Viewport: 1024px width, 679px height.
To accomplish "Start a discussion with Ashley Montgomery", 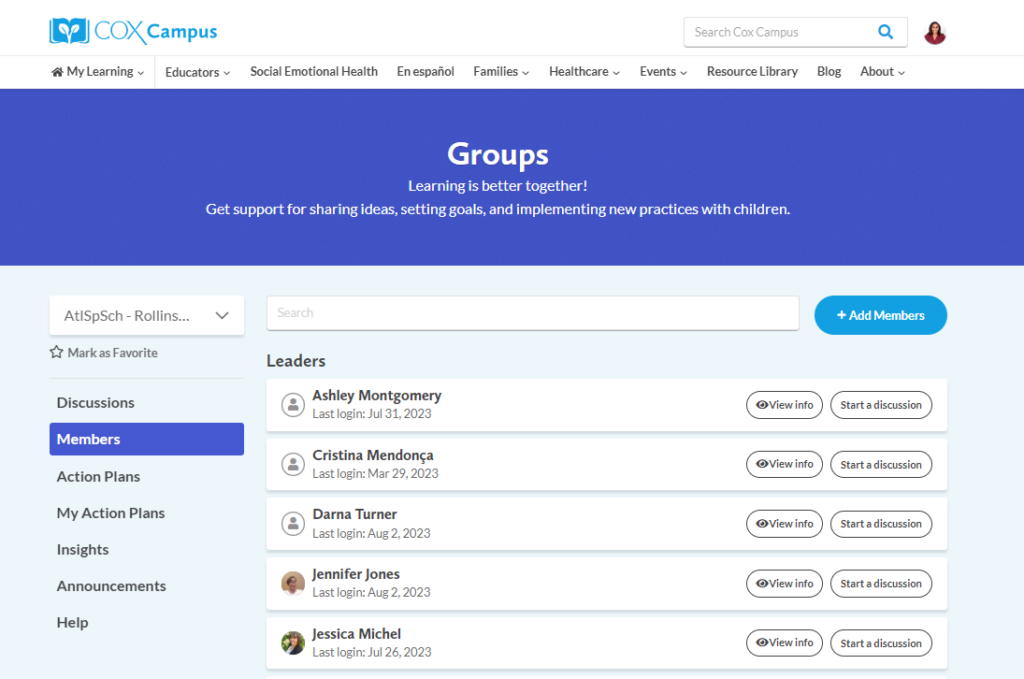I will click(881, 405).
